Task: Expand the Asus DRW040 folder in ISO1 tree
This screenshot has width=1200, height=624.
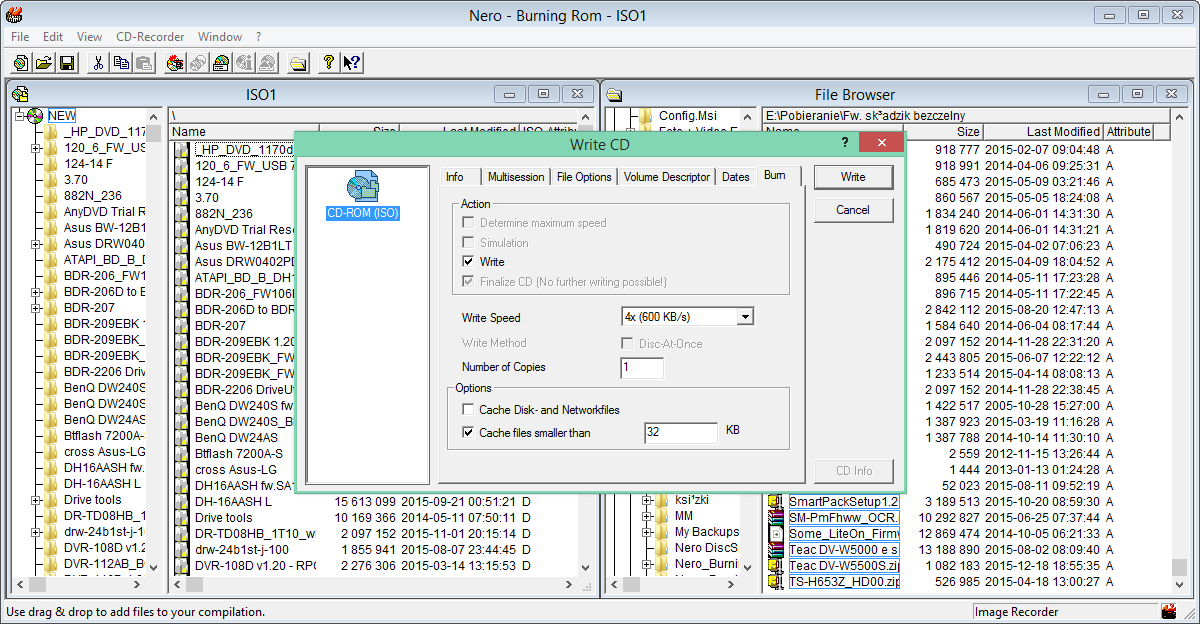Action: pyautogui.click(x=36, y=244)
